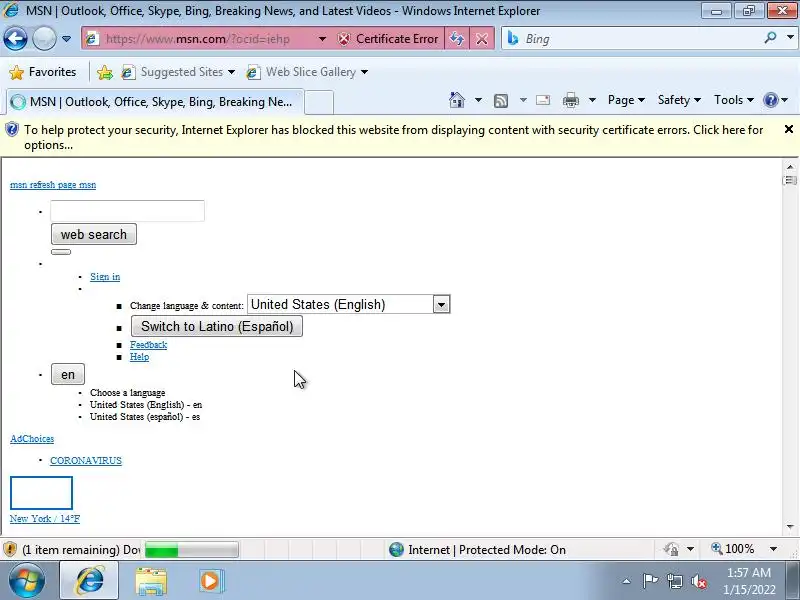Screen dimensions: 800x600
Task: Click the 100% zoom level button
Action: click(x=733, y=549)
